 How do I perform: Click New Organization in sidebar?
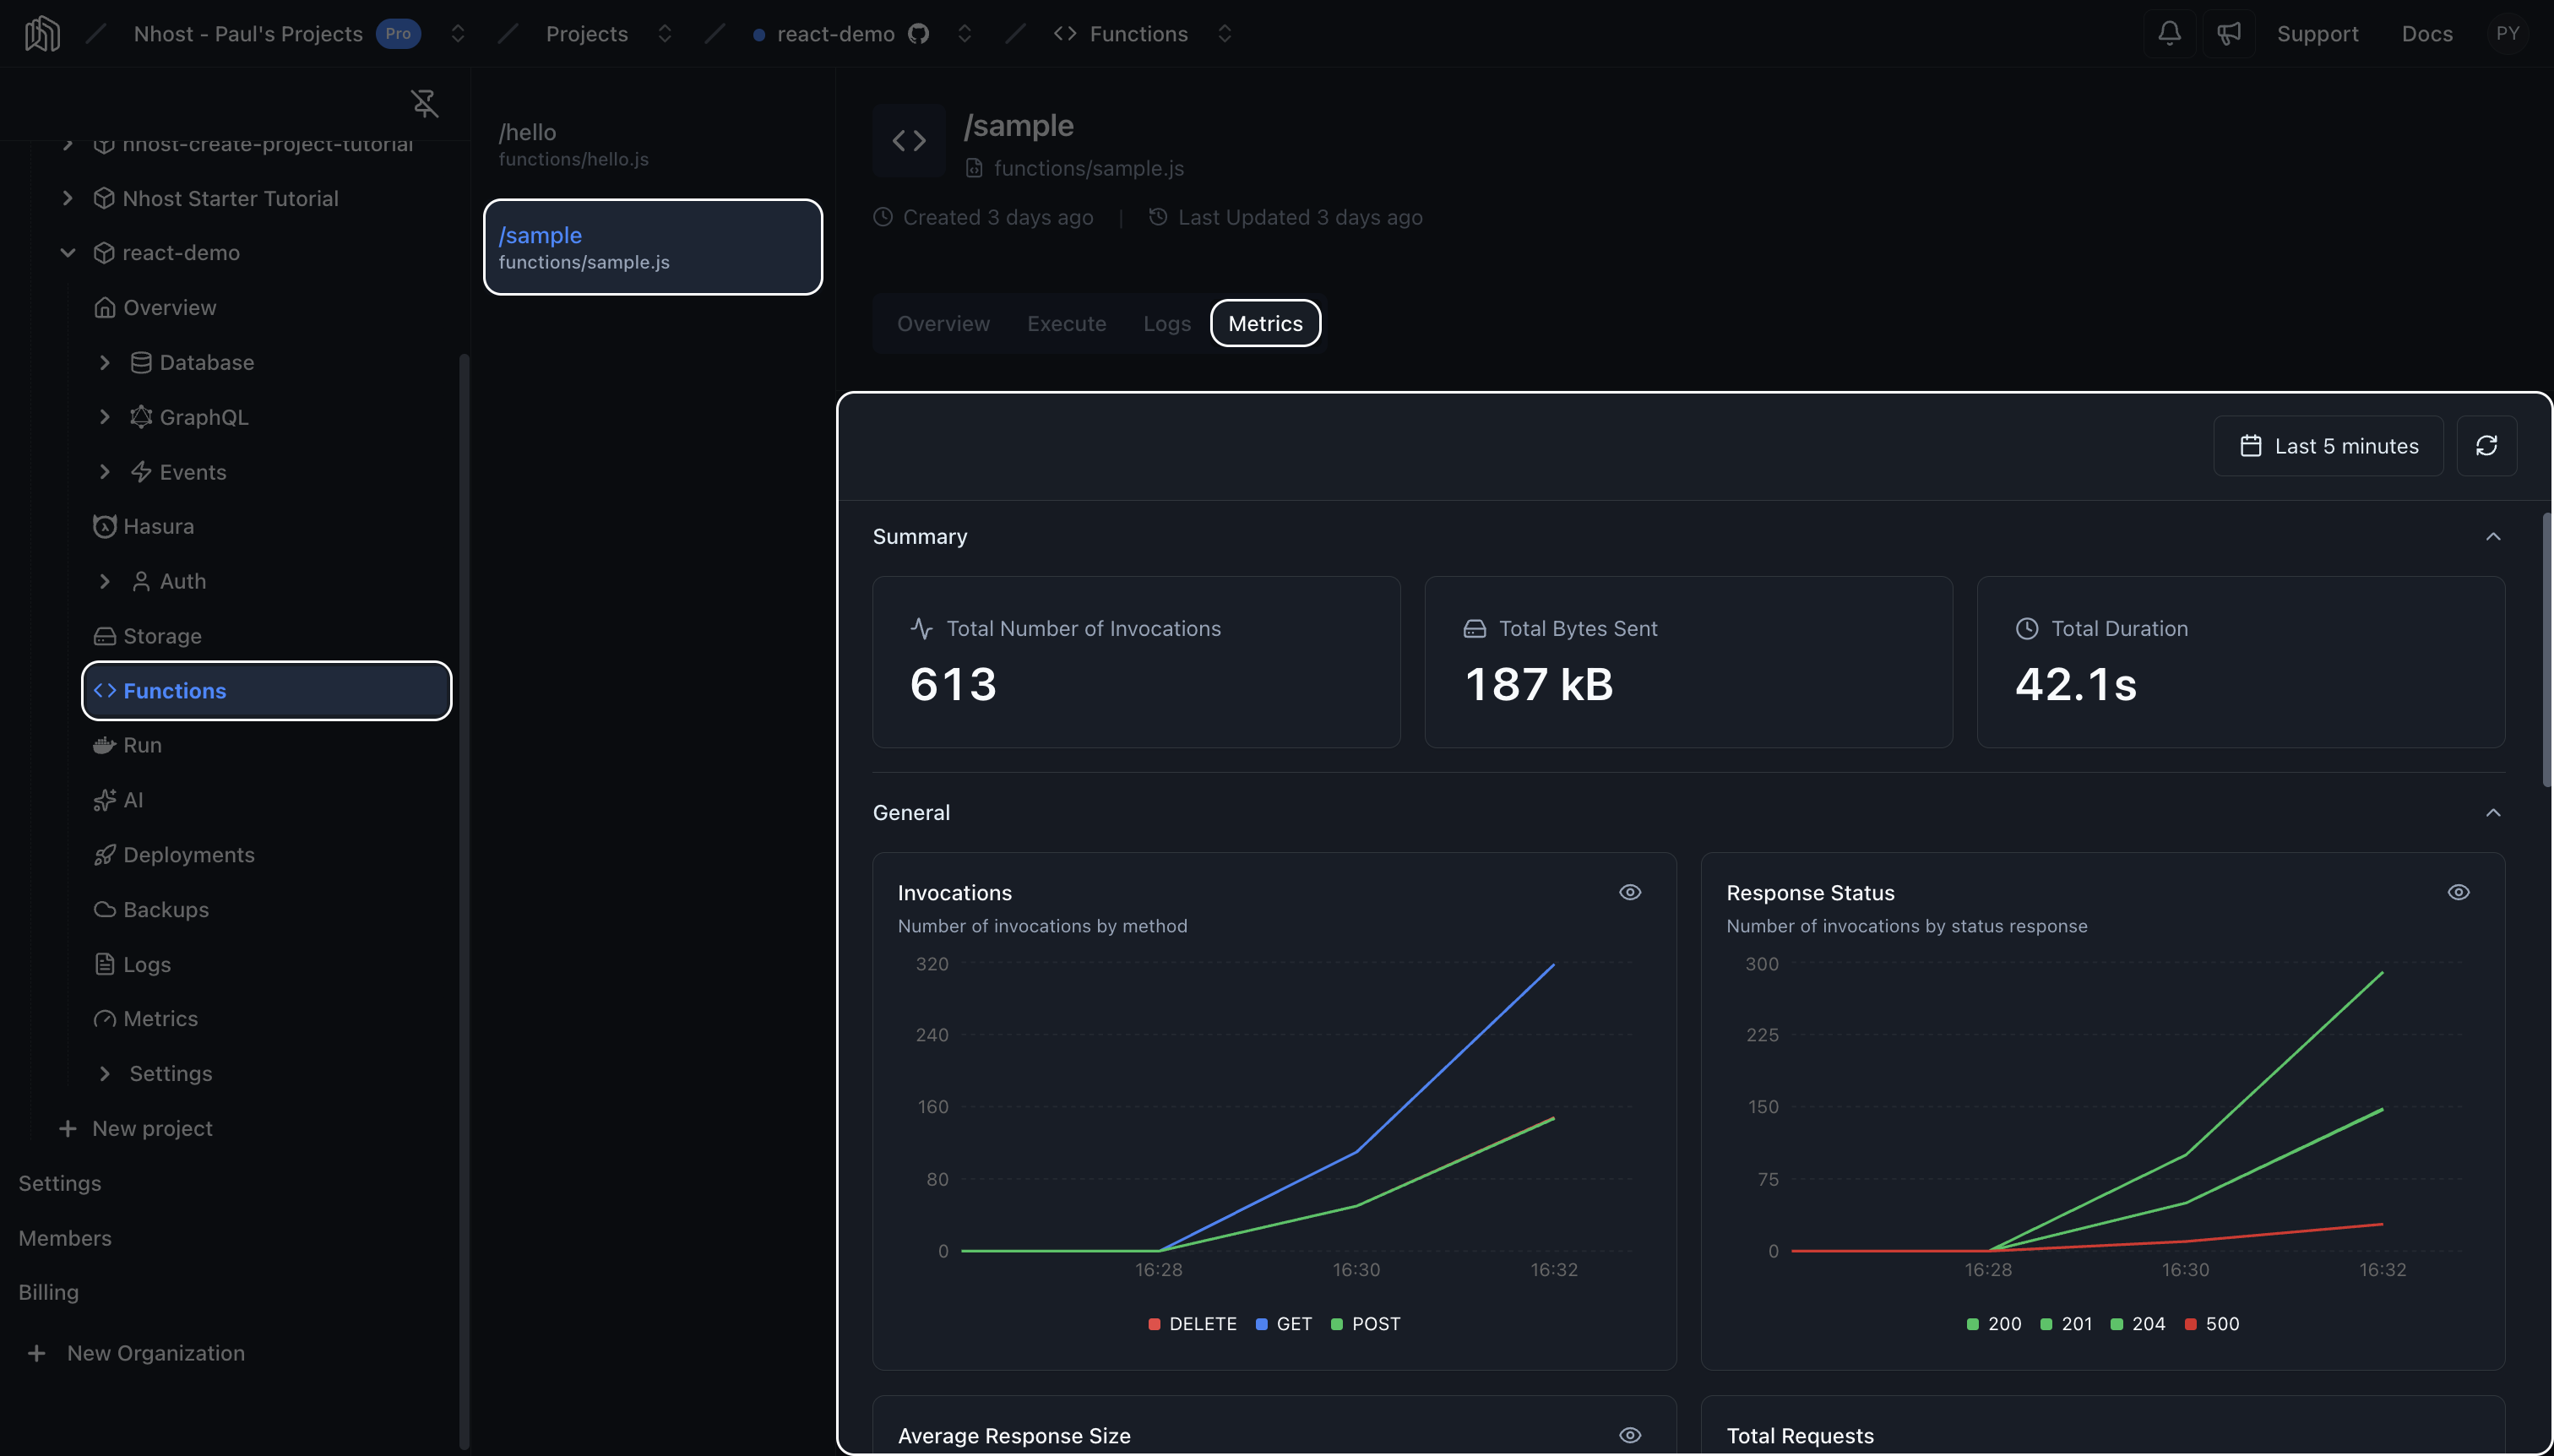[156, 1353]
